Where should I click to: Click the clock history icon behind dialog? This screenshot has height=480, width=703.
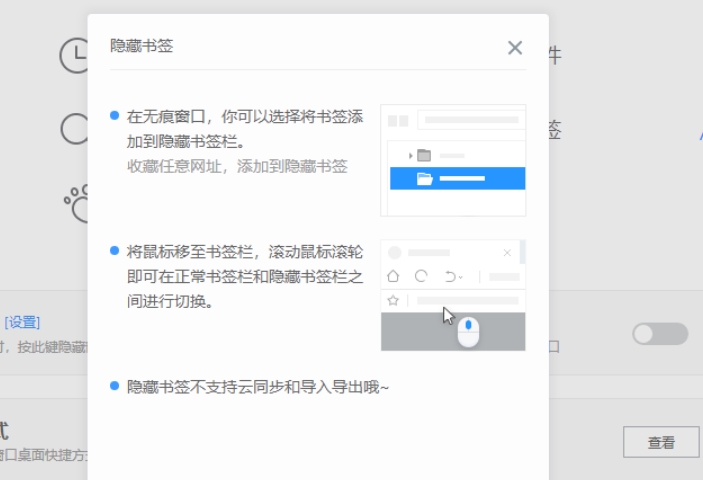tap(74, 56)
